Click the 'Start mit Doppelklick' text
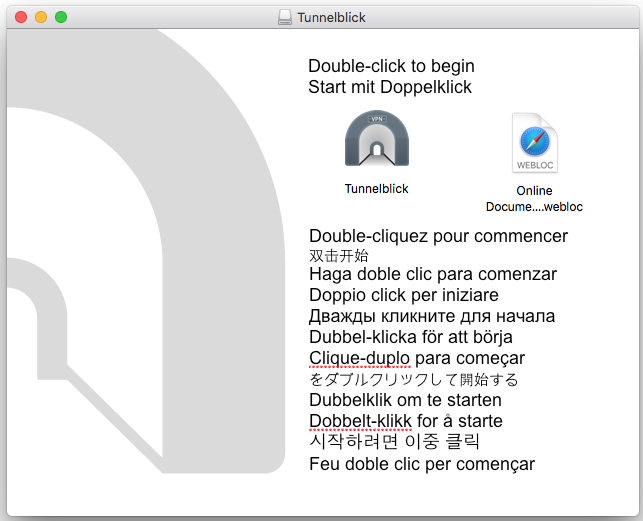 (x=390, y=87)
